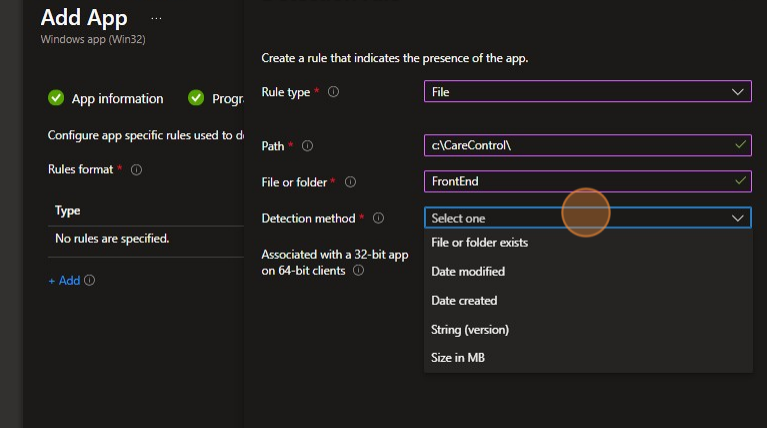The image size is (767, 428).
Task: Open the Add App ellipsis menu
Action: [157, 18]
